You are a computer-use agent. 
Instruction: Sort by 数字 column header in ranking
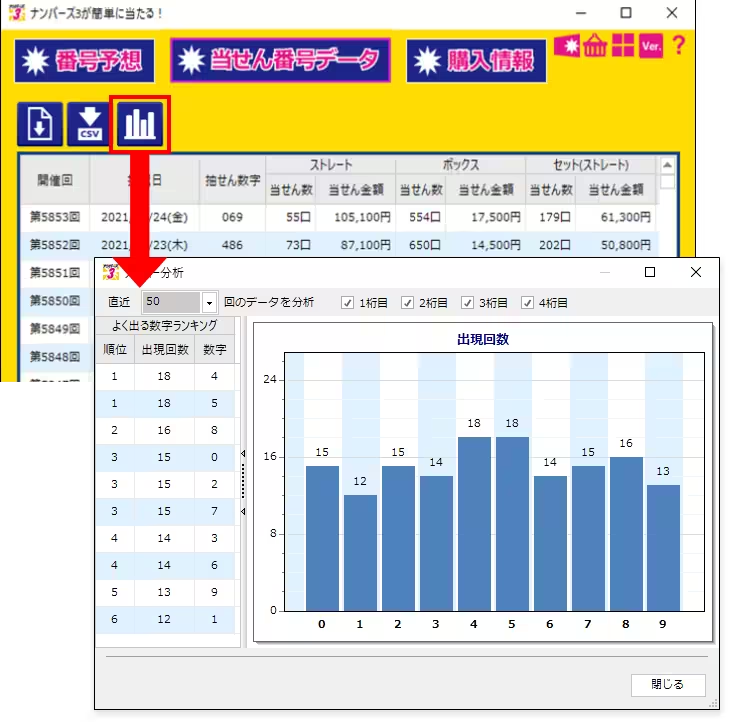pos(214,349)
